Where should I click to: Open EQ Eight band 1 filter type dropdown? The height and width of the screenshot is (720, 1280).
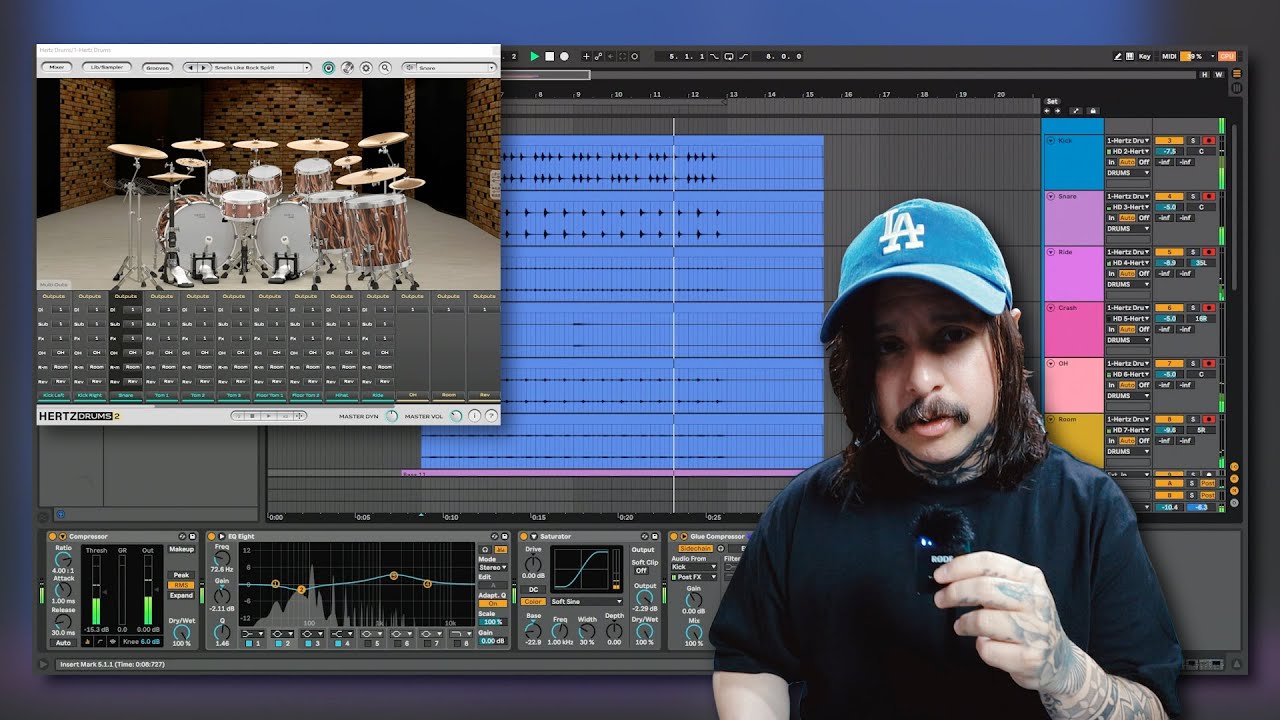pyautogui.click(x=252, y=633)
